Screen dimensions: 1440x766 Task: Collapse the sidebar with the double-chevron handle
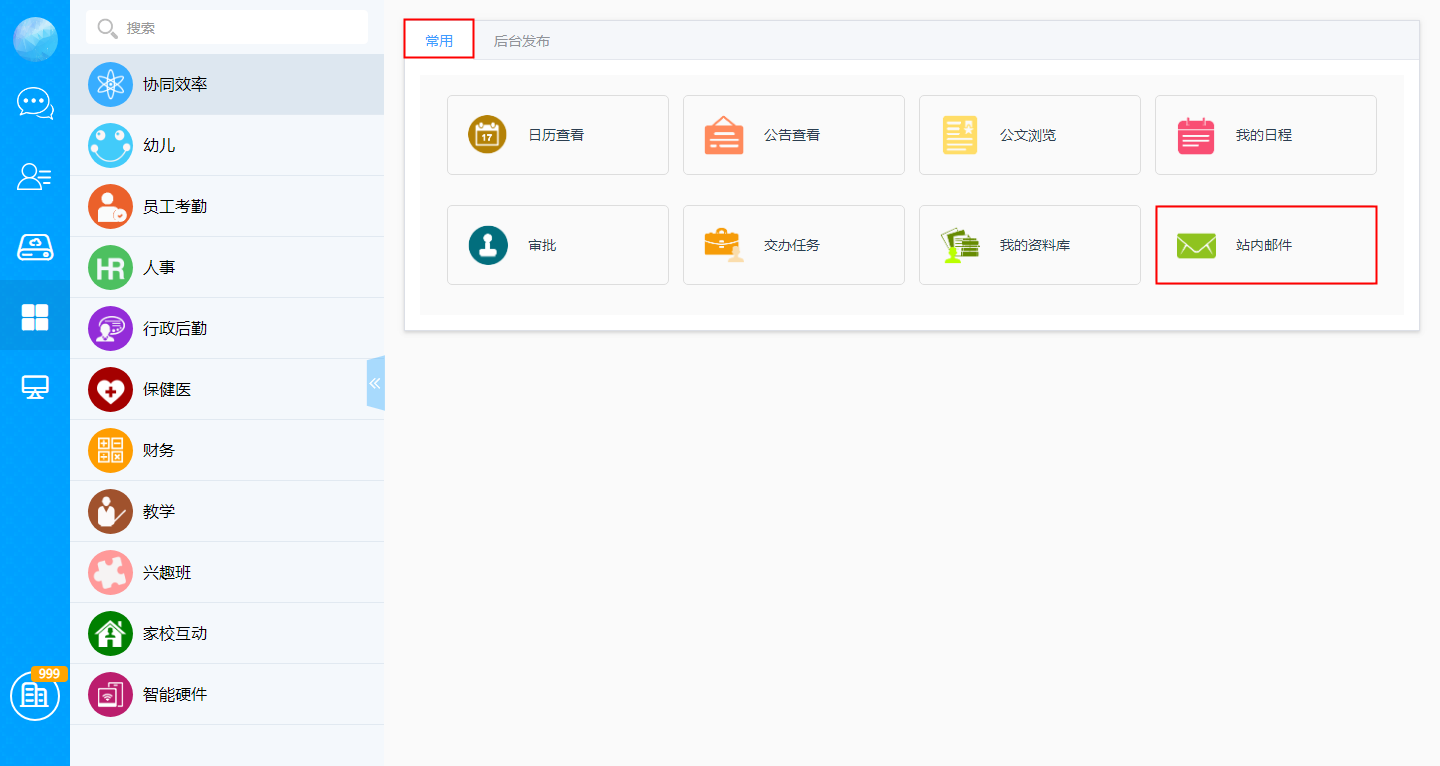[375, 383]
